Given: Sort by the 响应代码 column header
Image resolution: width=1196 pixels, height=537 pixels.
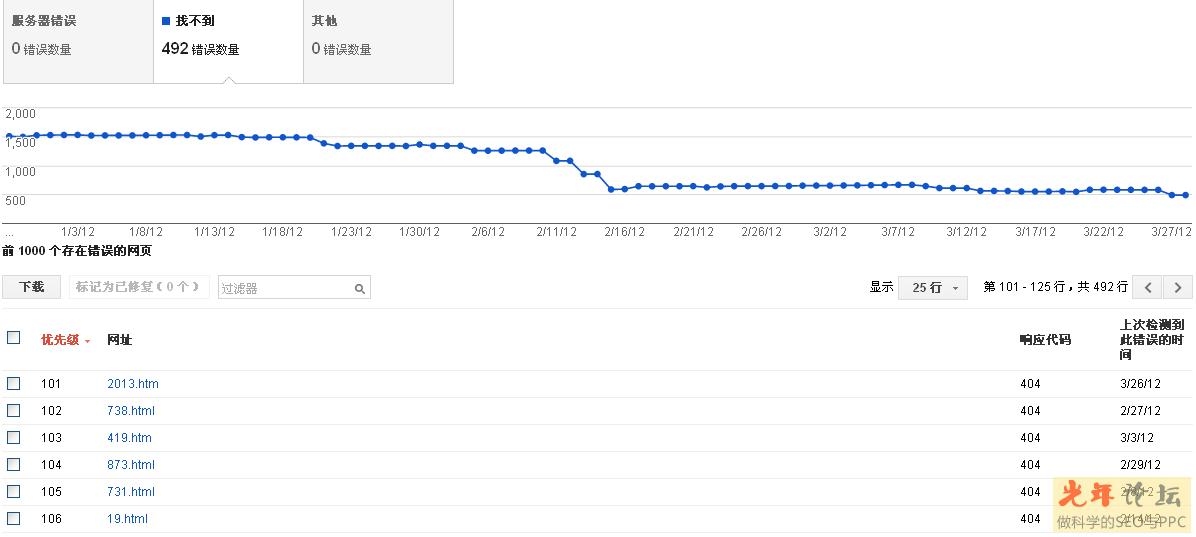Looking at the screenshot, I should pyautogui.click(x=1045, y=340).
